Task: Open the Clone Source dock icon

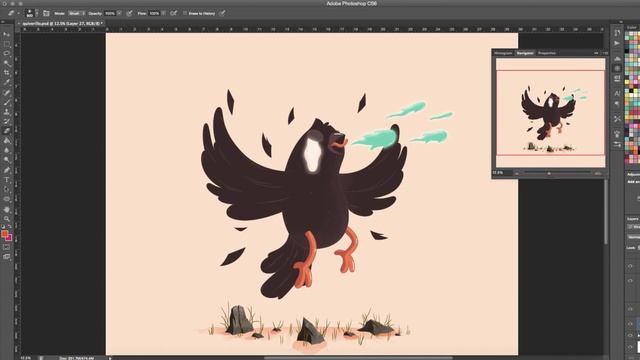Action: coord(617,134)
